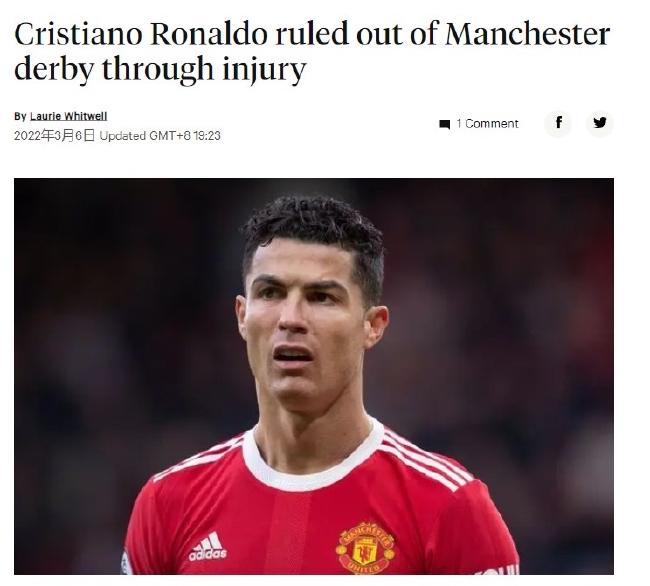This screenshot has height=586, width=650.
Task: Select the 2022年3月6日 publication date
Action: tap(54, 136)
